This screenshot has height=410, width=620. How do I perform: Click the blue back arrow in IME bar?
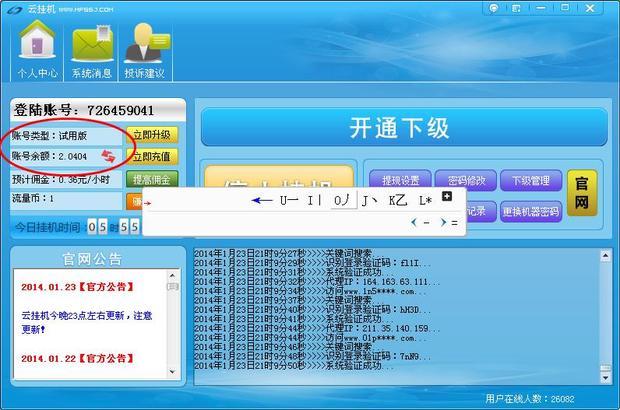tap(262, 200)
